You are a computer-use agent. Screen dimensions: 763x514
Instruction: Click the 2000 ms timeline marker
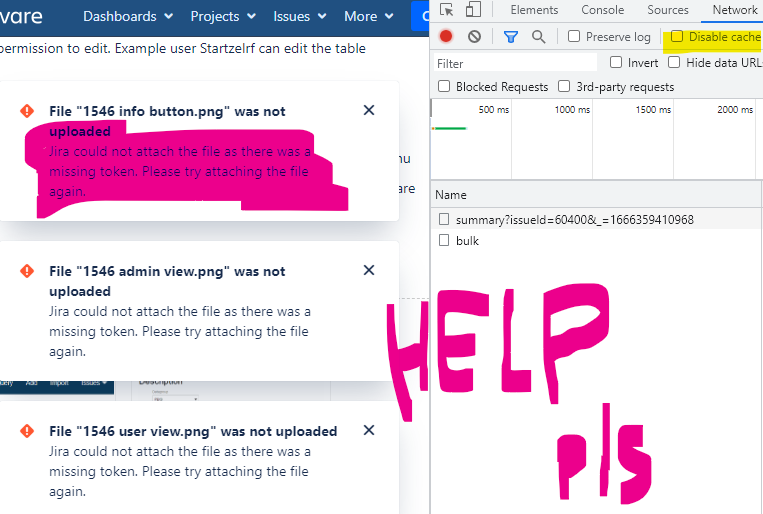click(x=735, y=110)
